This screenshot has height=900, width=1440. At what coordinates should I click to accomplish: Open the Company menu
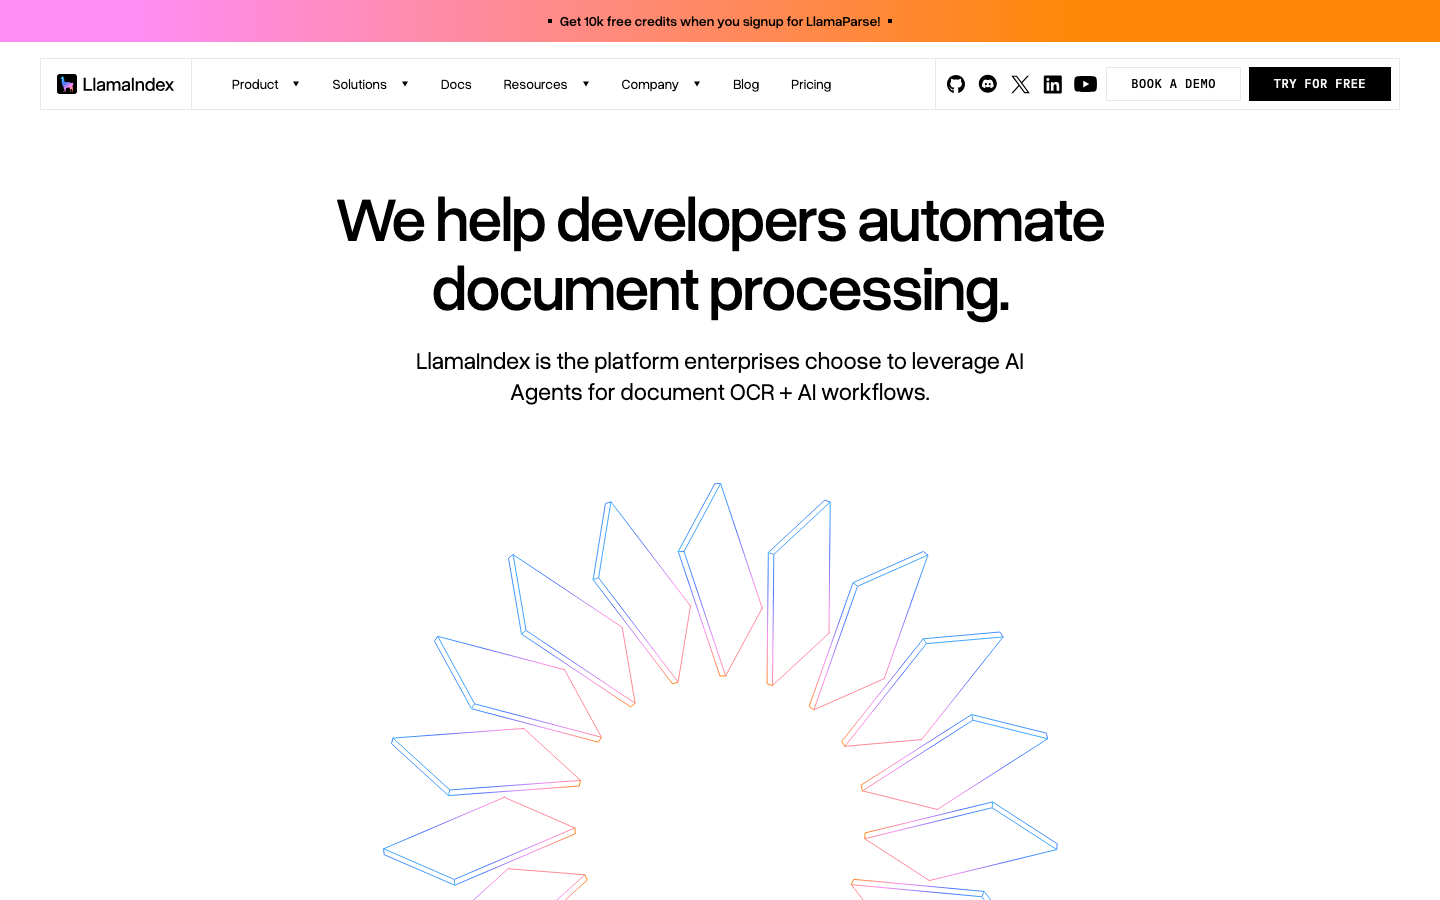point(650,84)
